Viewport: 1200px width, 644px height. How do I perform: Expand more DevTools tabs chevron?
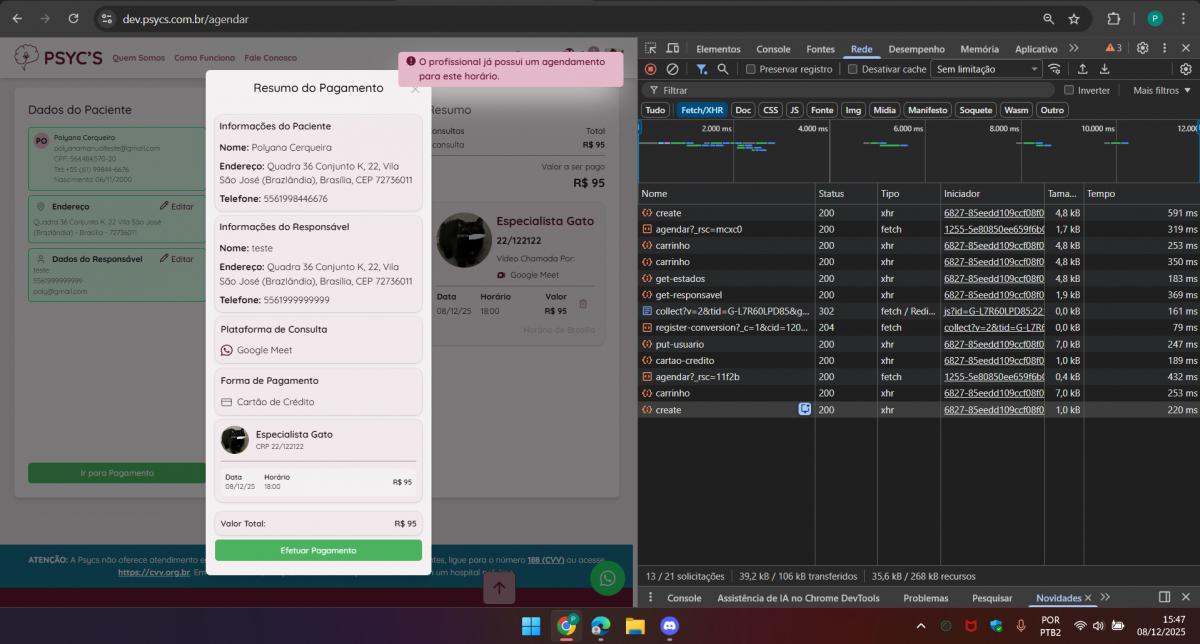pos(1073,48)
